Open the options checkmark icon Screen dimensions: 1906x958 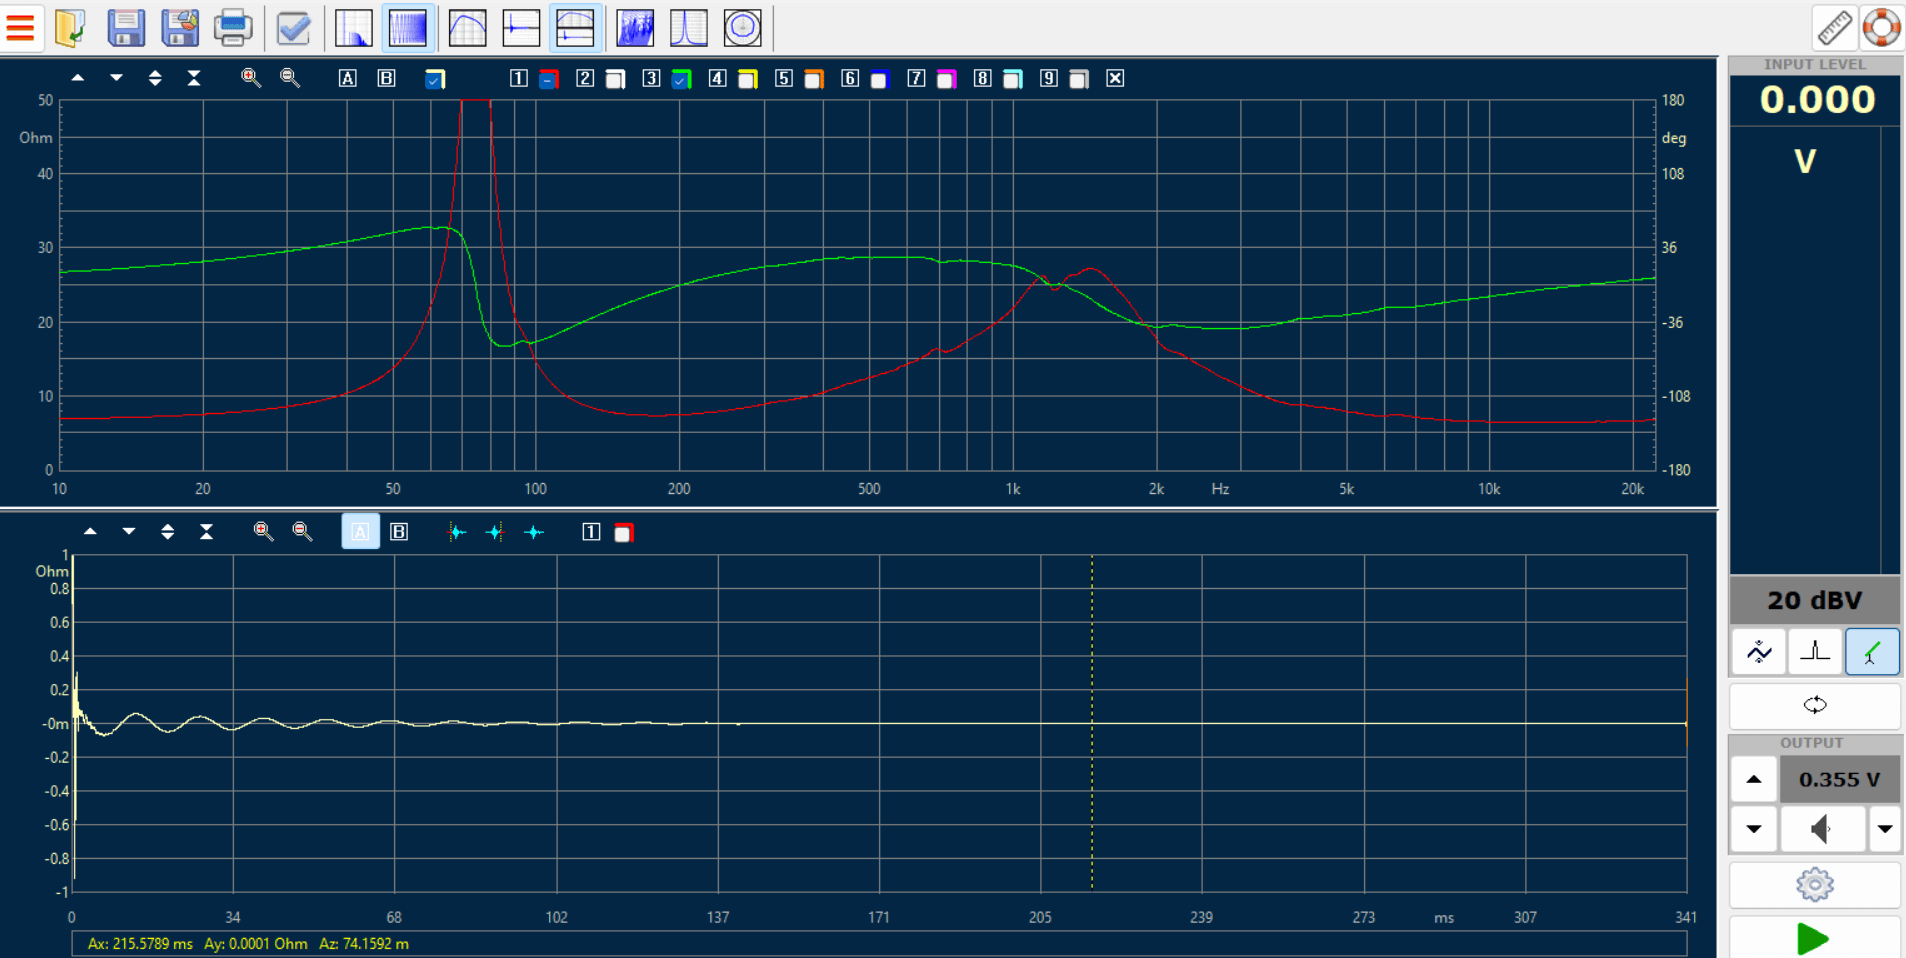point(294,28)
